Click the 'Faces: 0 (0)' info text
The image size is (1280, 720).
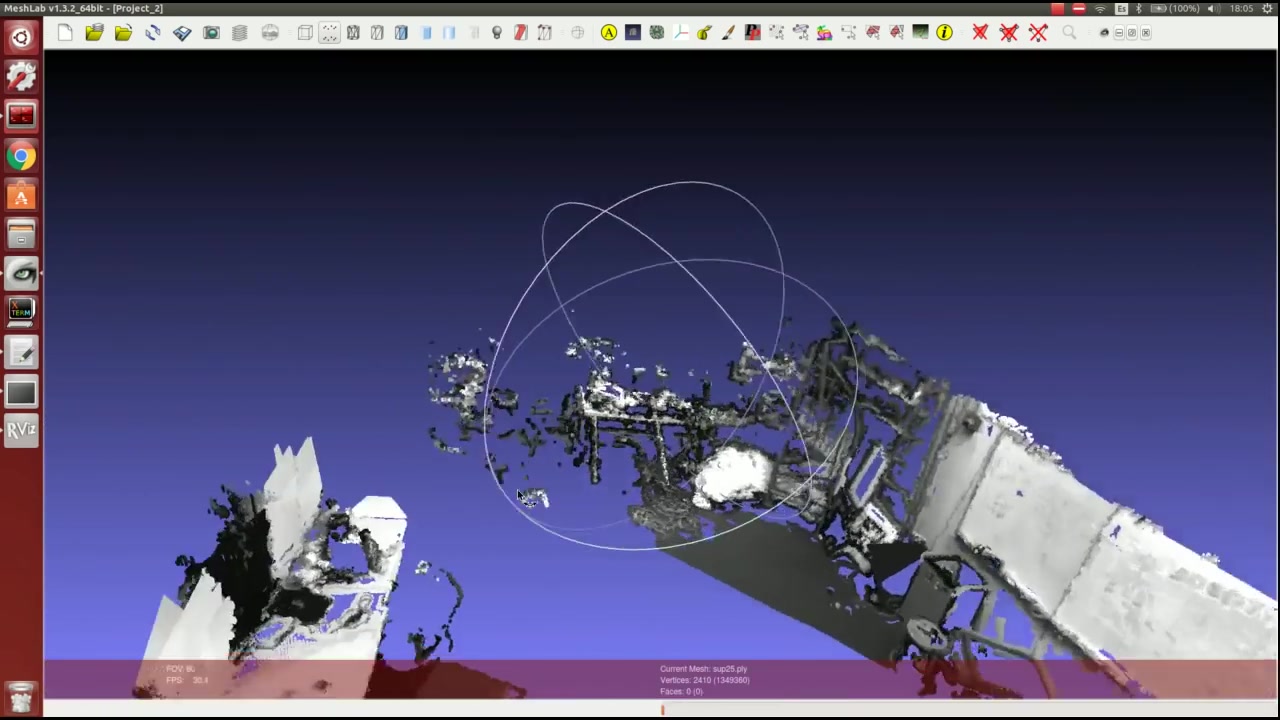681,691
